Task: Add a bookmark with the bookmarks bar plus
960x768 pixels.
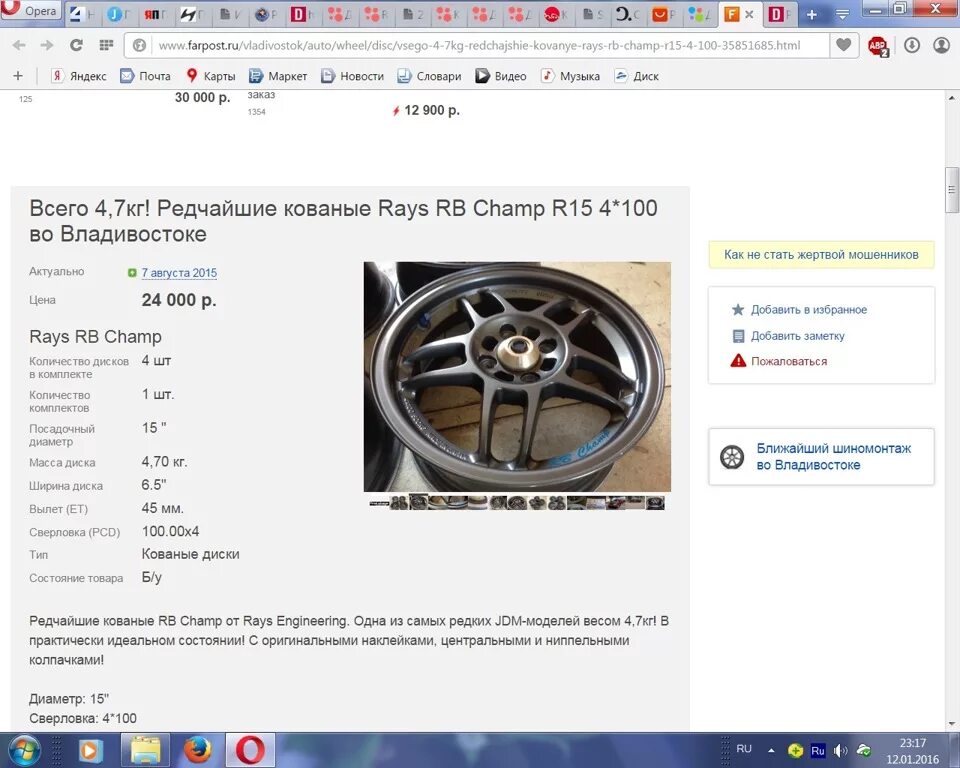Action: point(18,76)
